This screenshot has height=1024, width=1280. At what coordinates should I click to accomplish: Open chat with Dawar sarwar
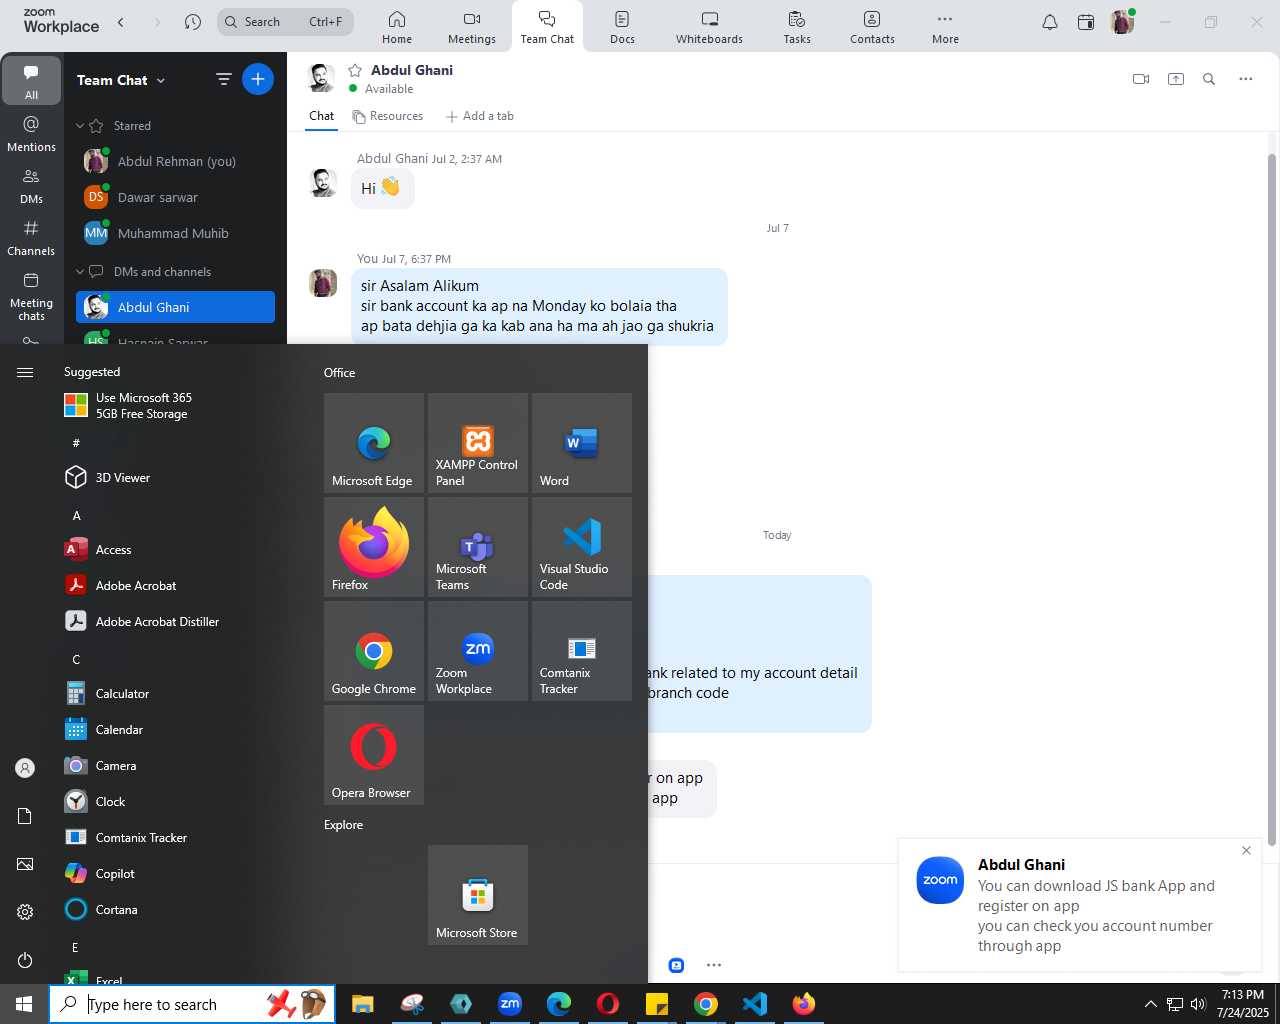pyautogui.click(x=175, y=197)
